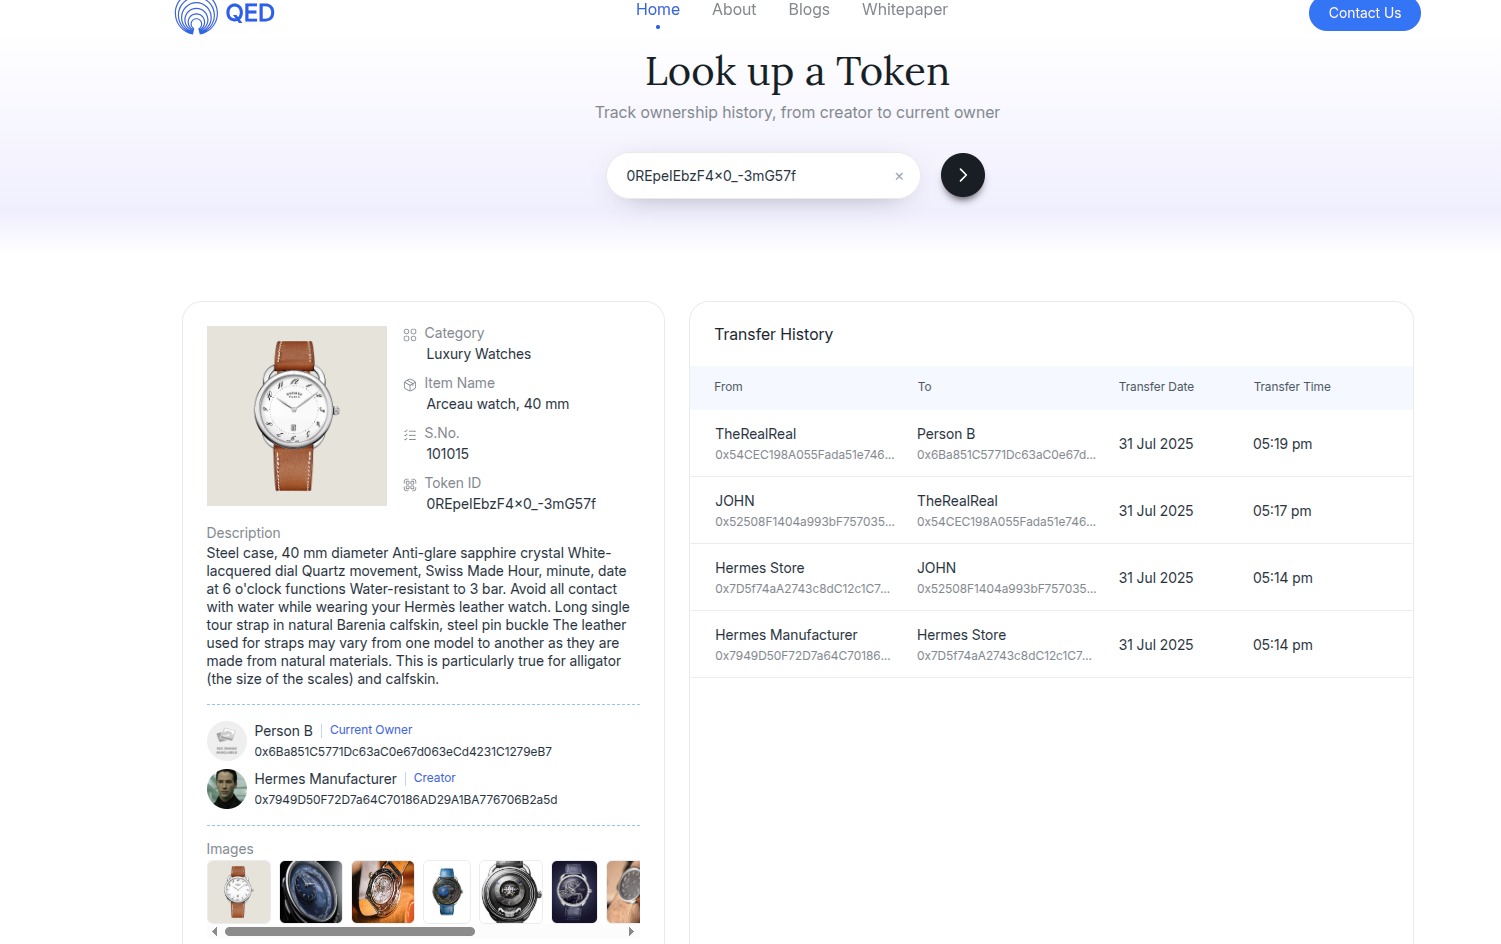Click JOHN in the To column
The height and width of the screenshot is (944, 1501).
(937, 568)
